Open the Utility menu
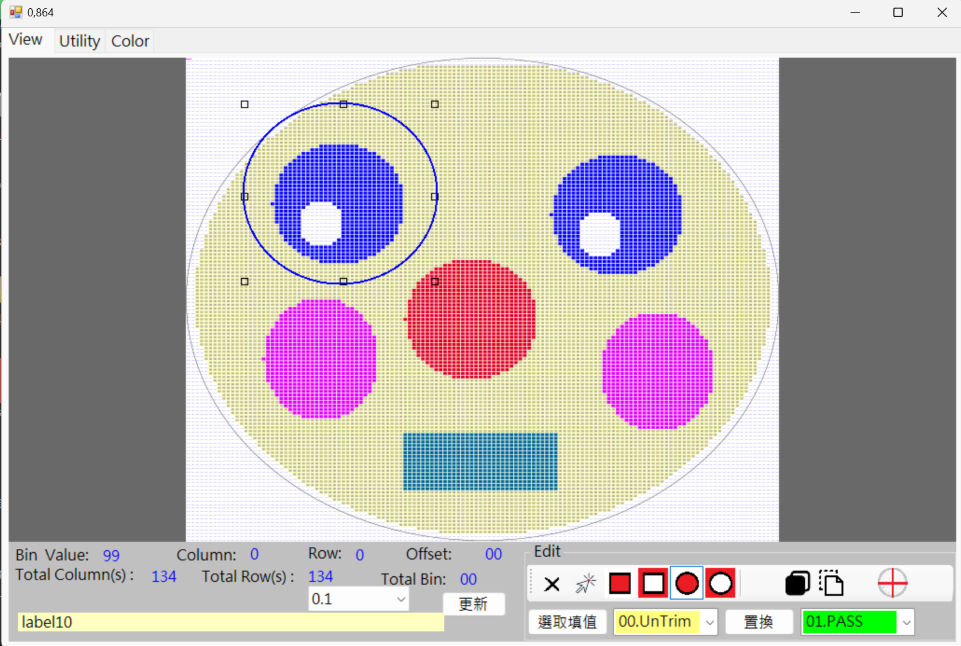 coord(80,41)
